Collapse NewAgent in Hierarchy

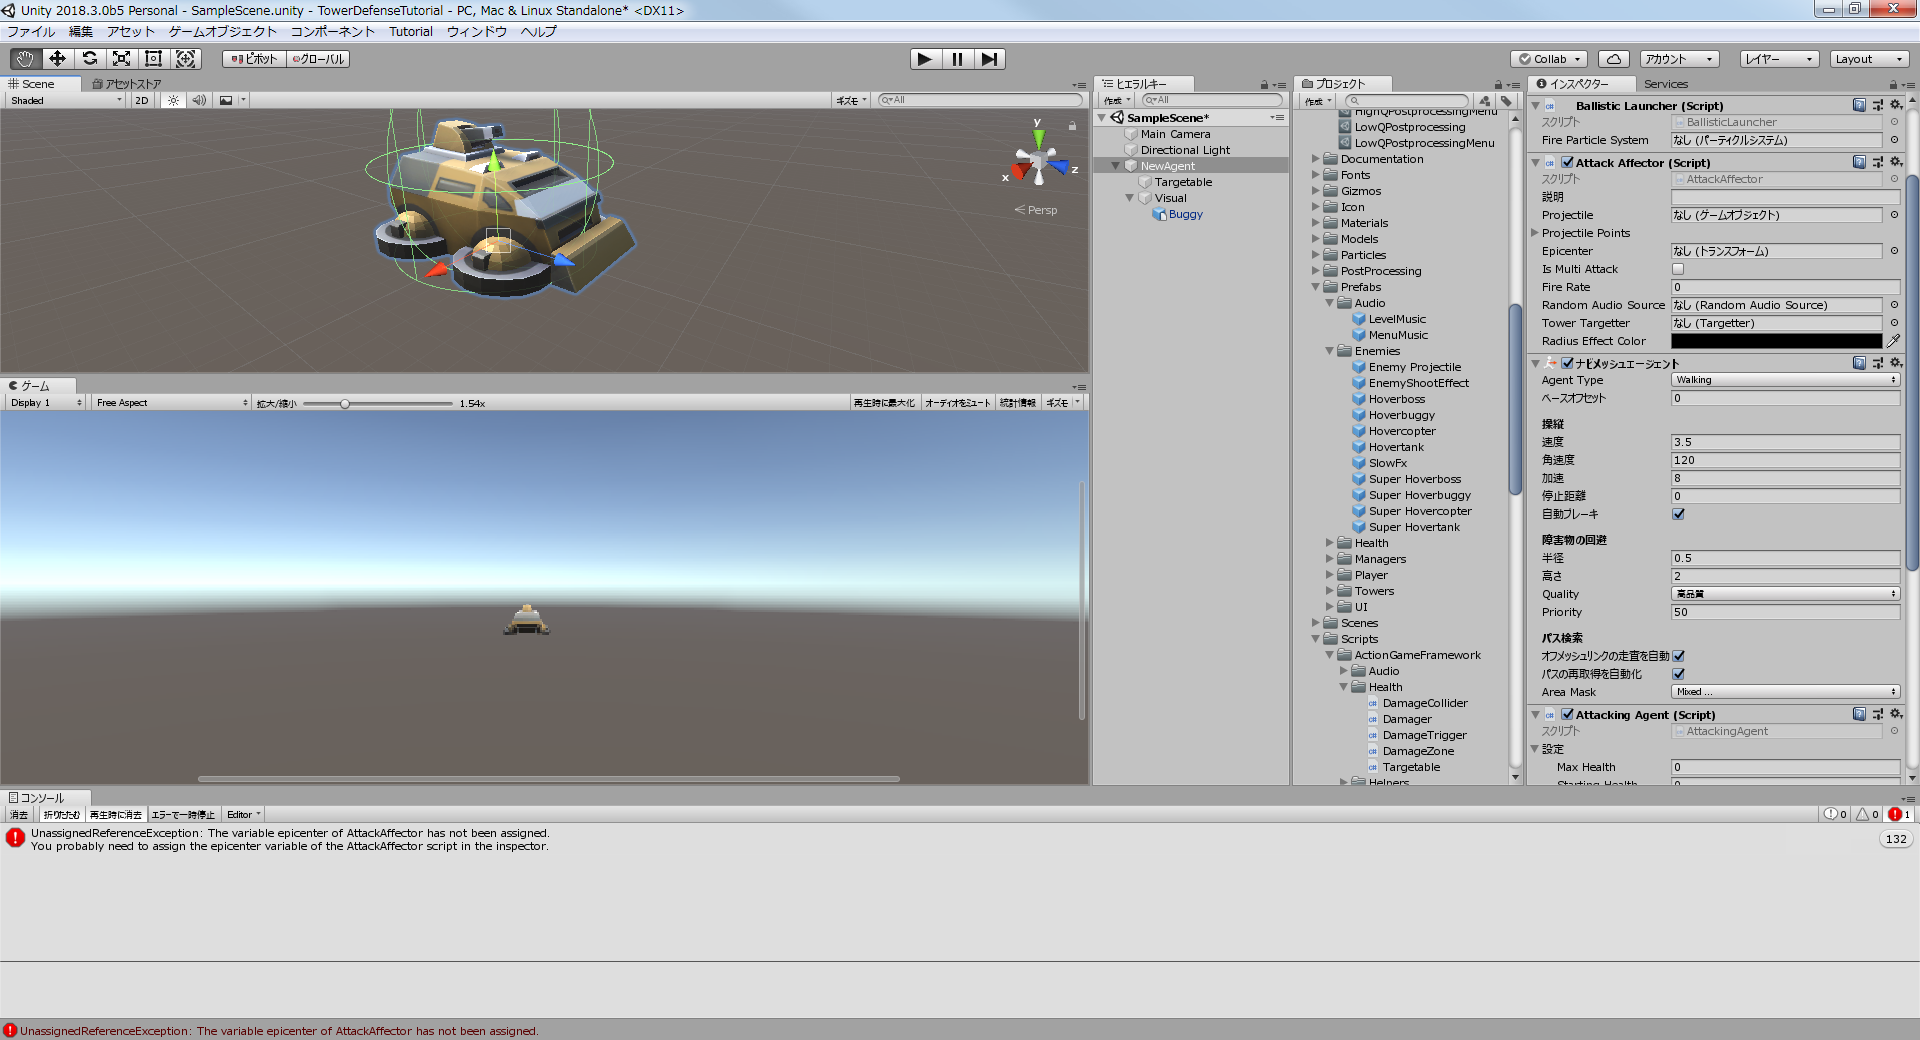[1116, 166]
